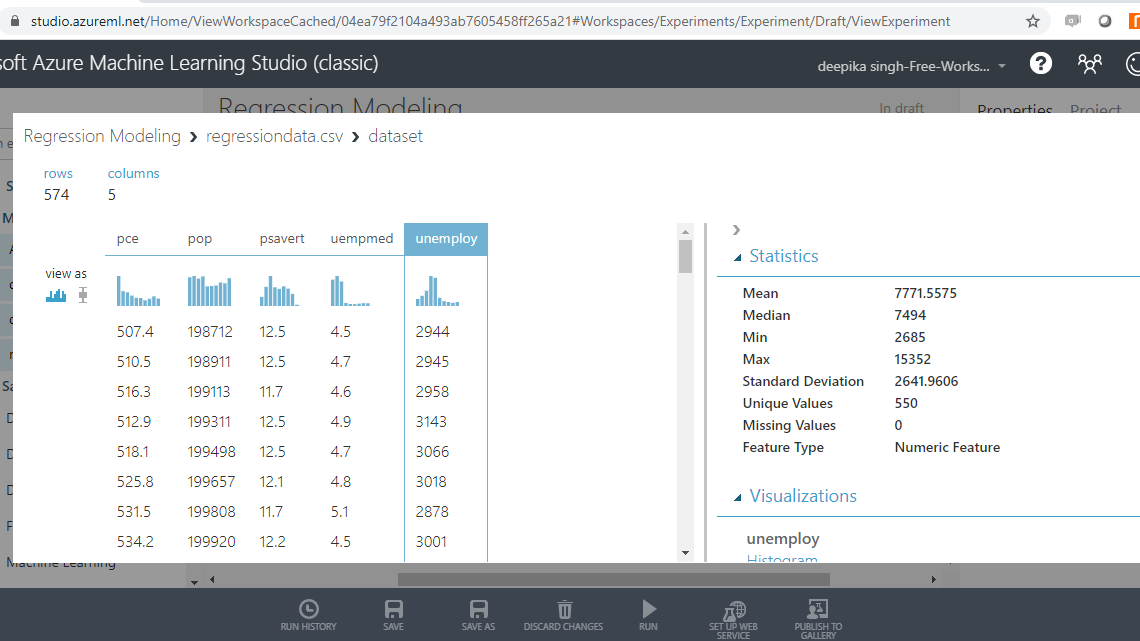Click the pce column histogram
Image resolution: width=1140 pixels, height=641 pixels.
coord(138,291)
